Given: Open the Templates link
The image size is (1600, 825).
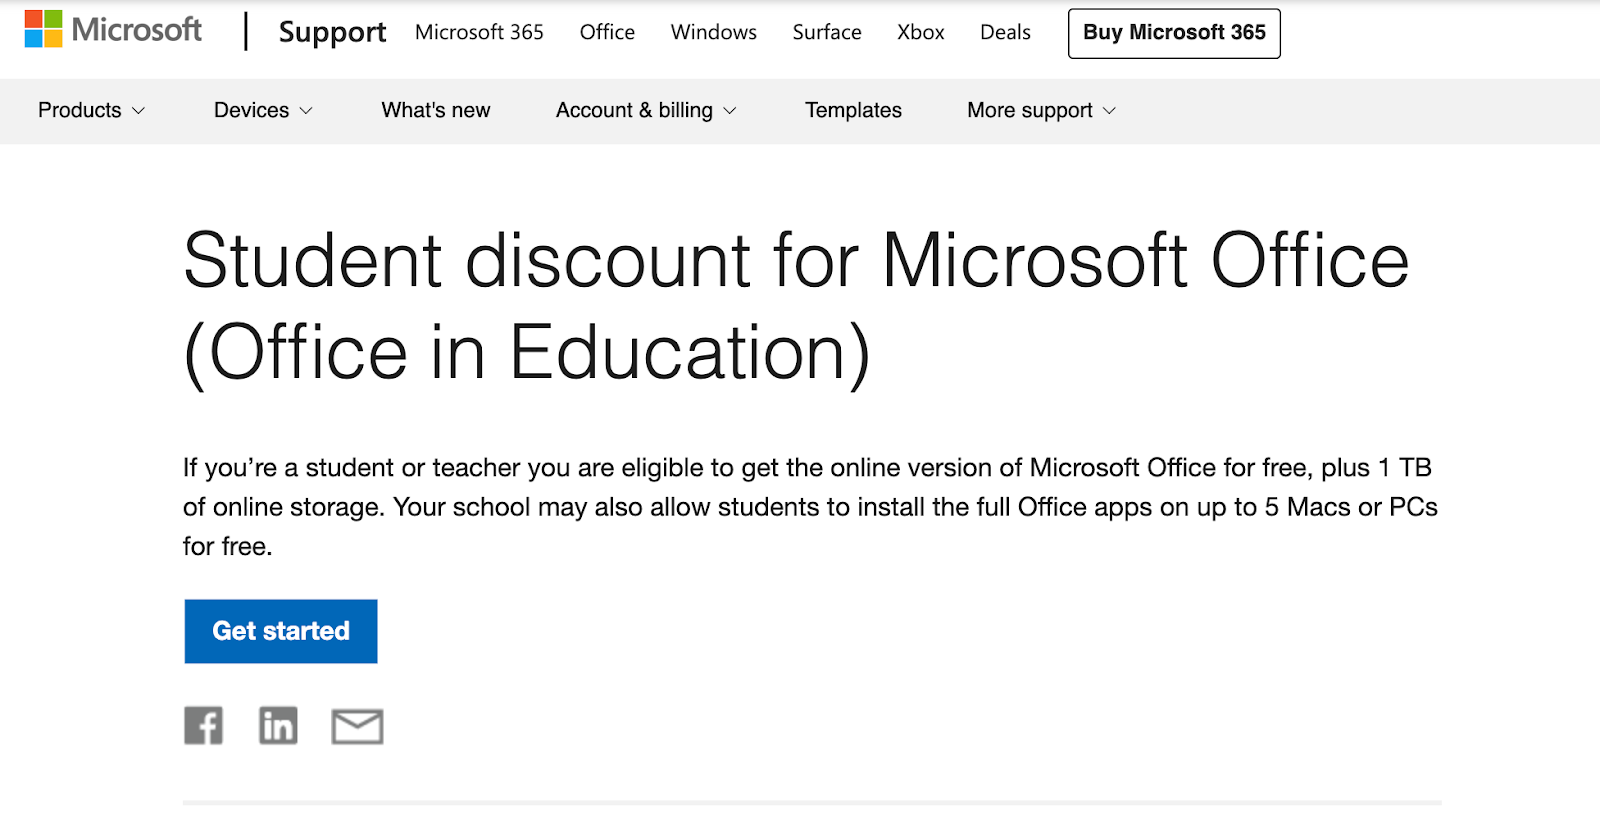Looking at the screenshot, I should [853, 110].
